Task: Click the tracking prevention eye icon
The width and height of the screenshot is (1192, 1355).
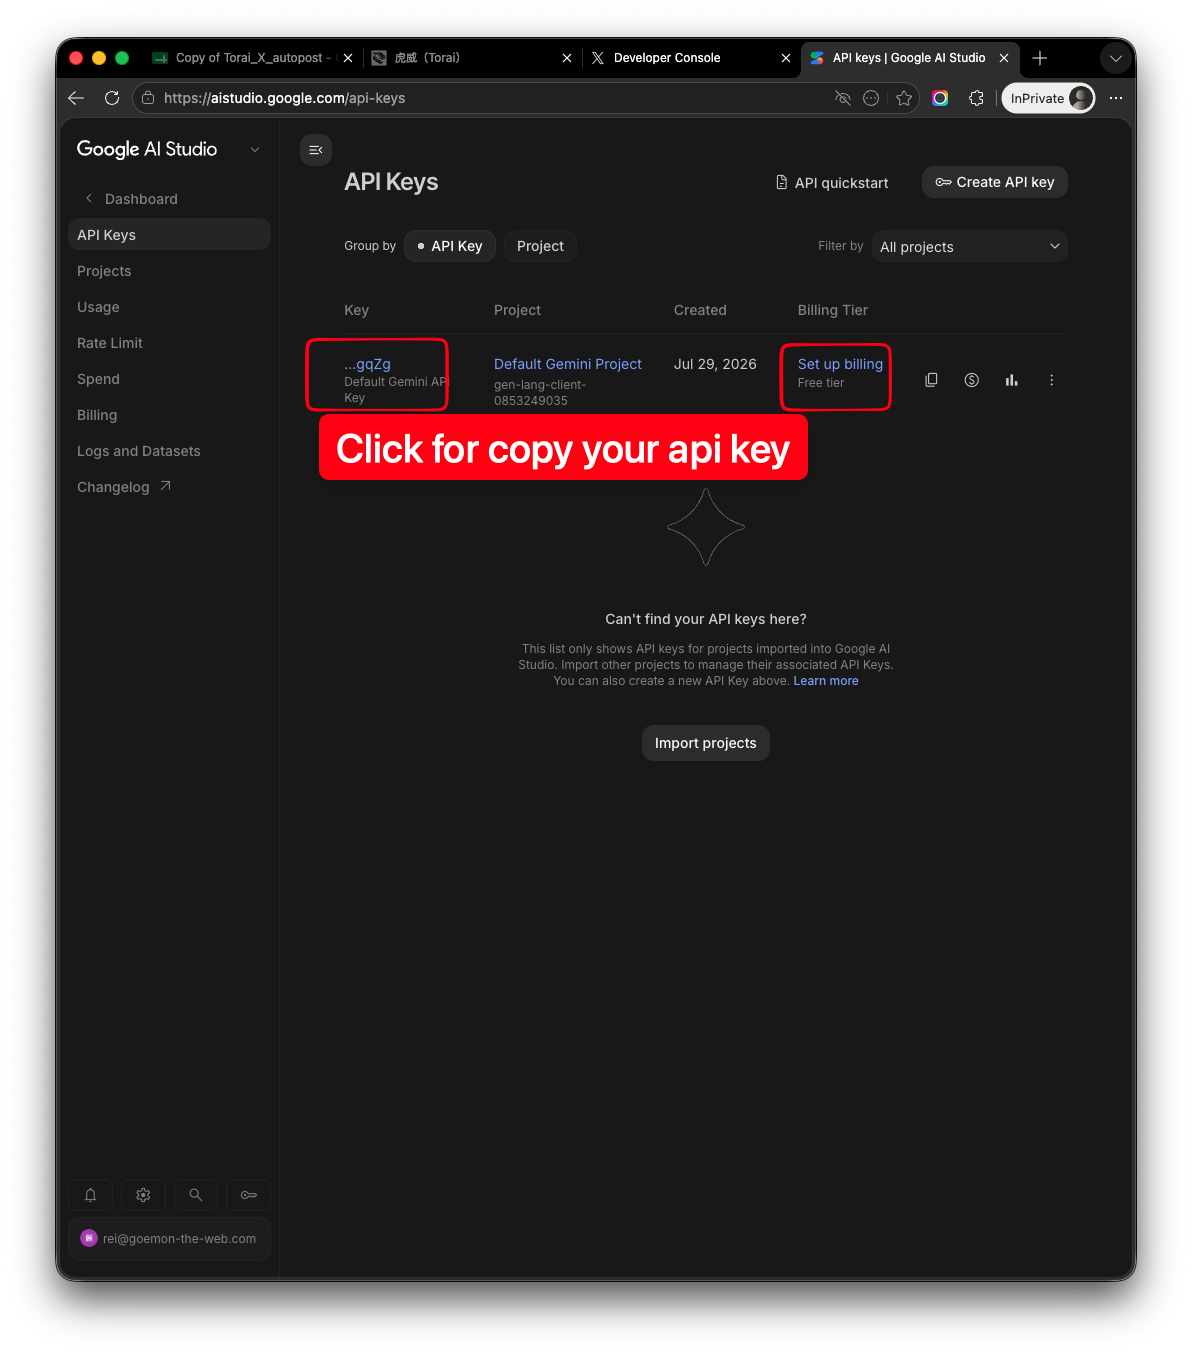Action: tap(843, 98)
